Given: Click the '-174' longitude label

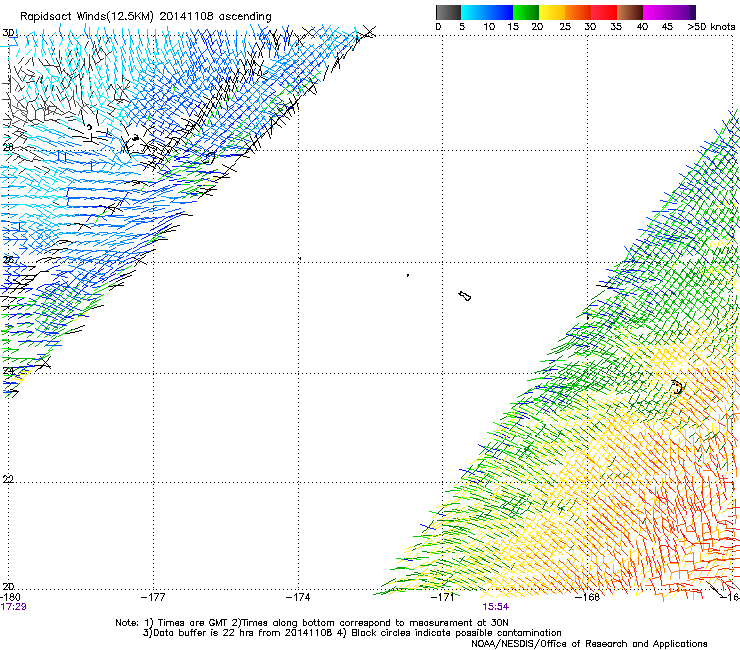Looking at the screenshot, I should tap(298, 597).
